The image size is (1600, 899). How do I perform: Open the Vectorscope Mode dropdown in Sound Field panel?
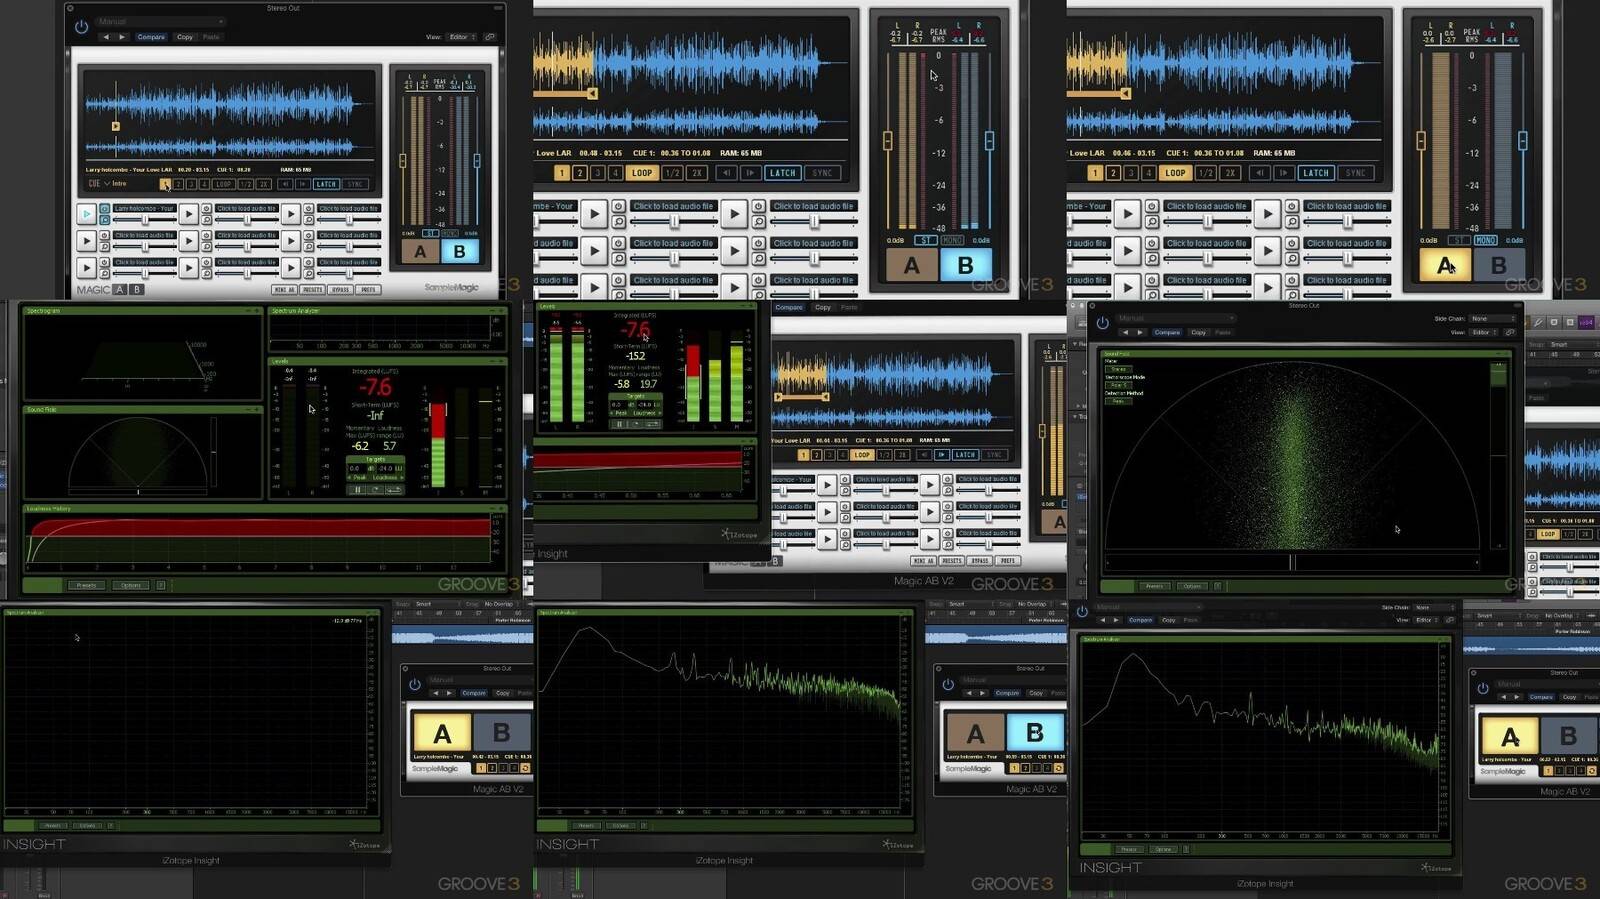1117,385
